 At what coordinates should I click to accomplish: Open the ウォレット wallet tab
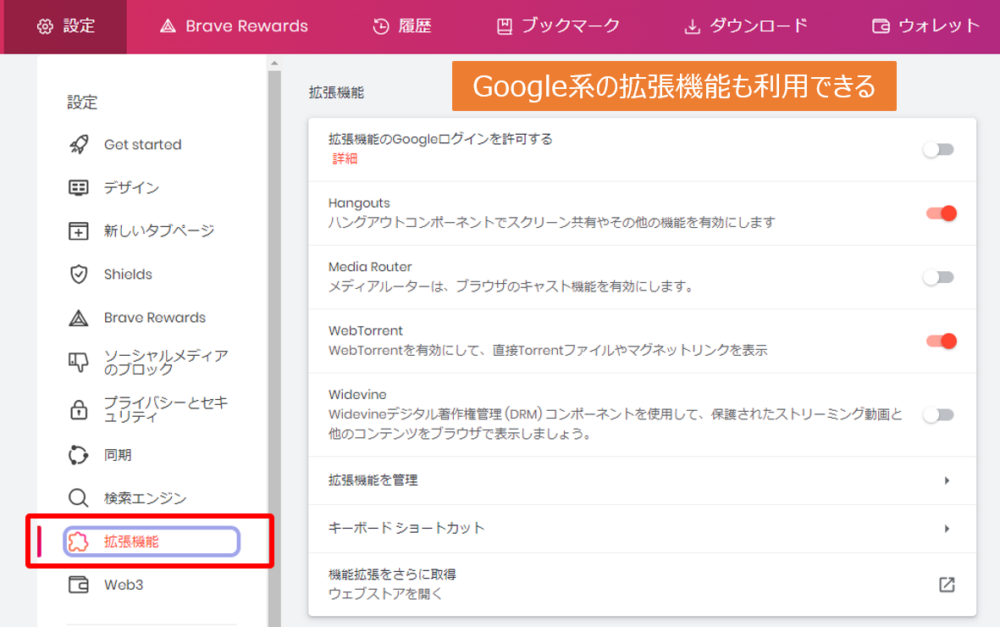[925, 26]
